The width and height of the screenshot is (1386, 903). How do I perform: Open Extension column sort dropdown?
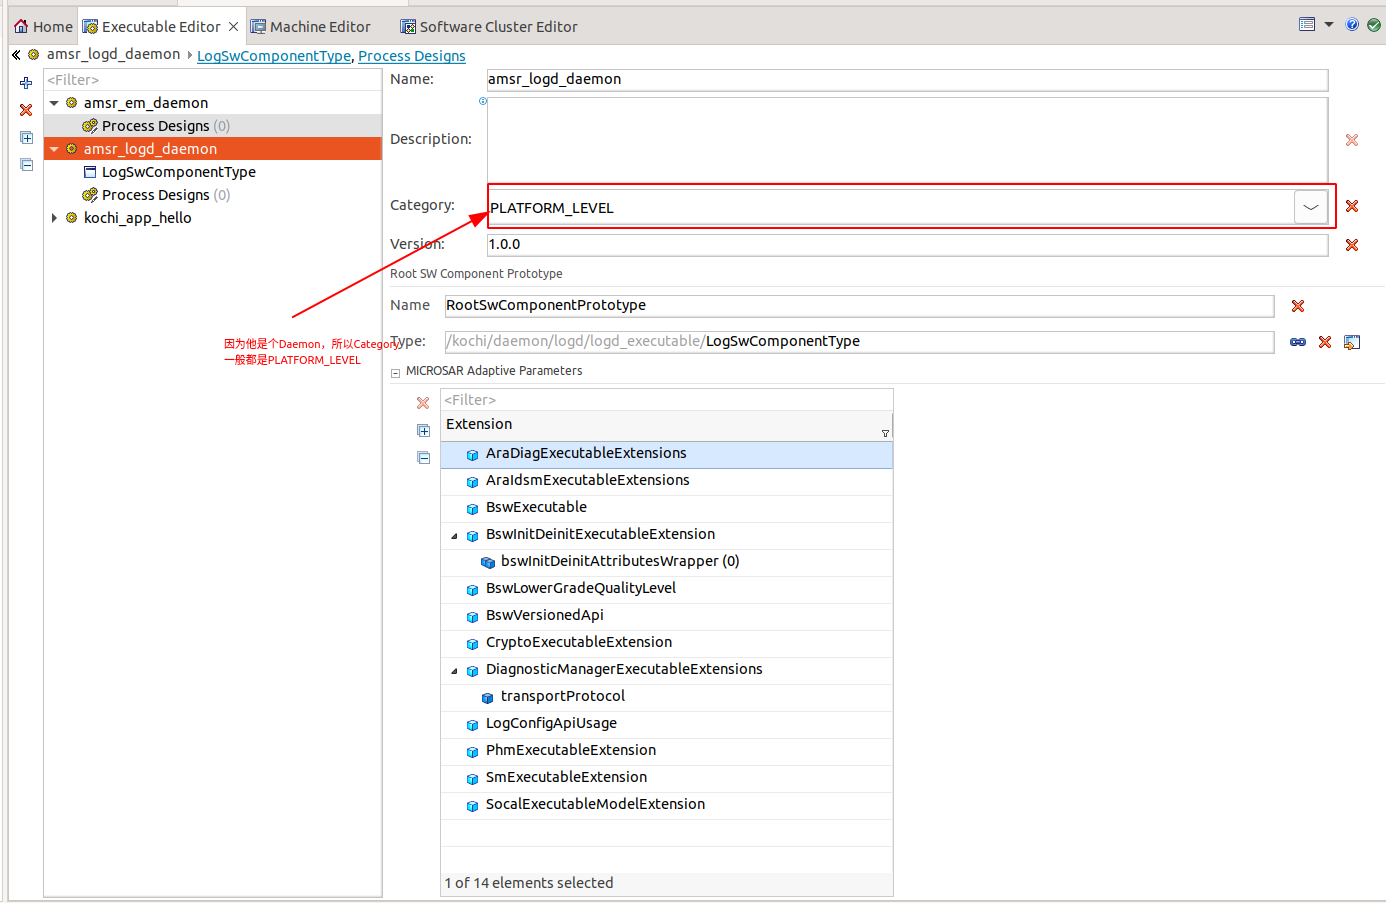pos(885,433)
